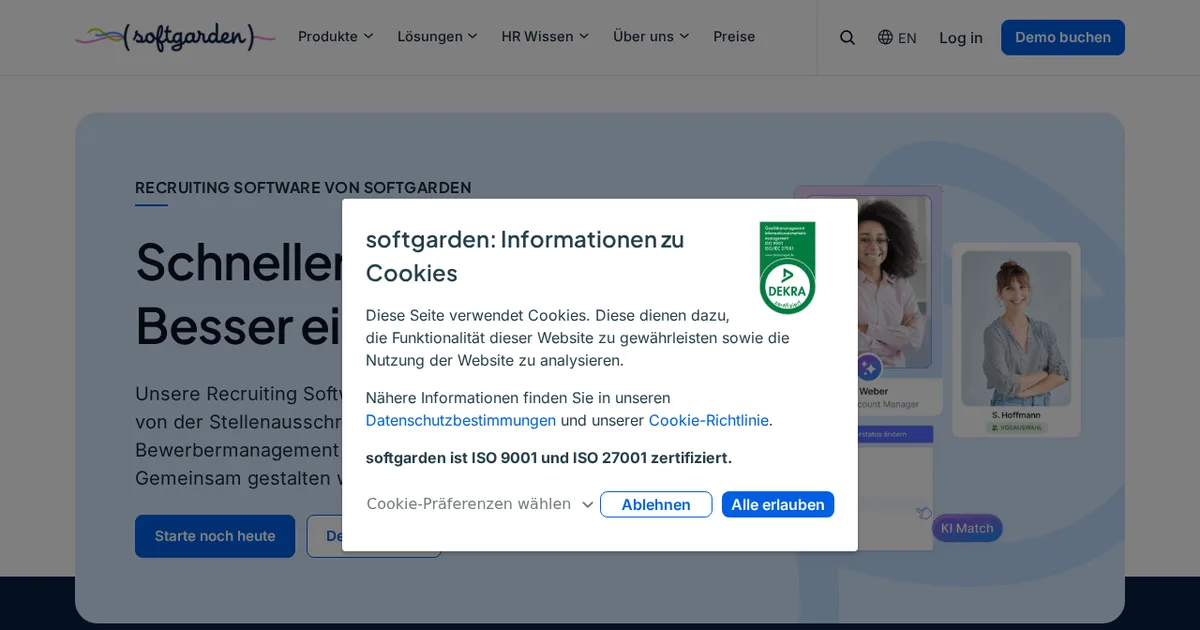Expand the Lösungen menu
1200x630 pixels.
[x=437, y=36]
